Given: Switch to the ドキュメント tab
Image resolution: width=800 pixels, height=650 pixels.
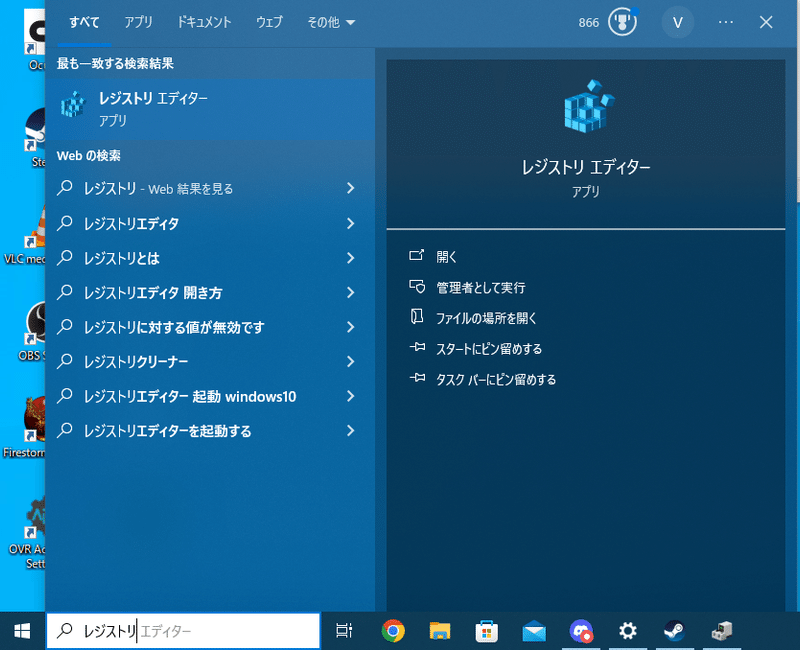Looking at the screenshot, I should [204, 22].
